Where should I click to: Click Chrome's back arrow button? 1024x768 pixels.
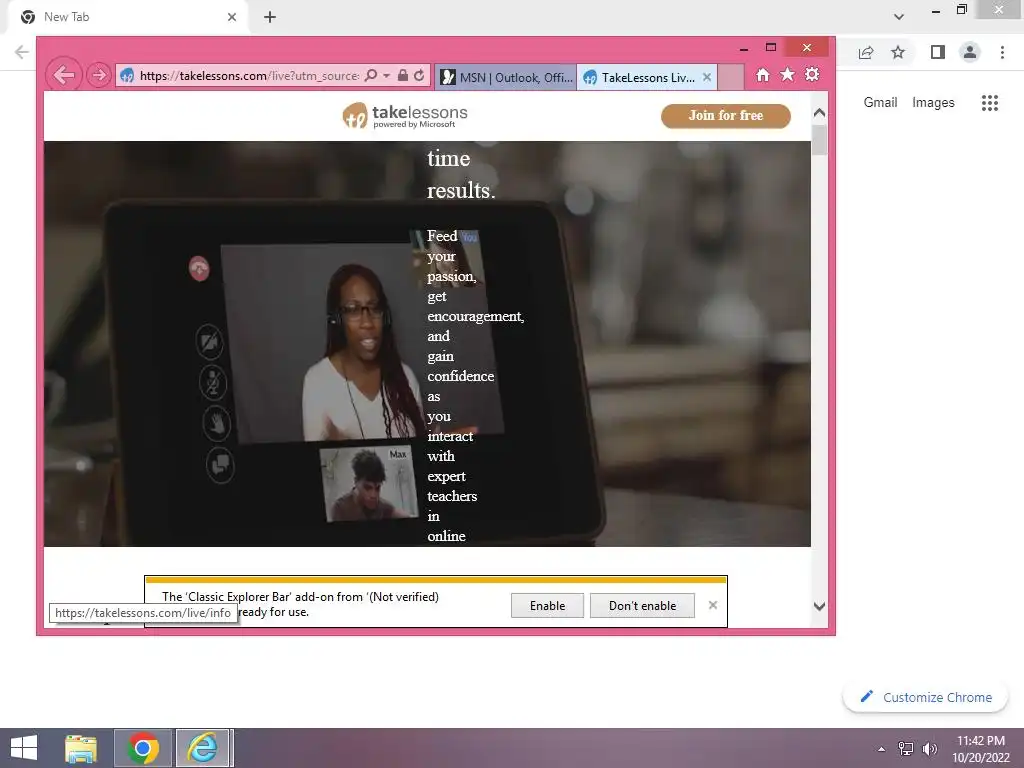pos(21,52)
